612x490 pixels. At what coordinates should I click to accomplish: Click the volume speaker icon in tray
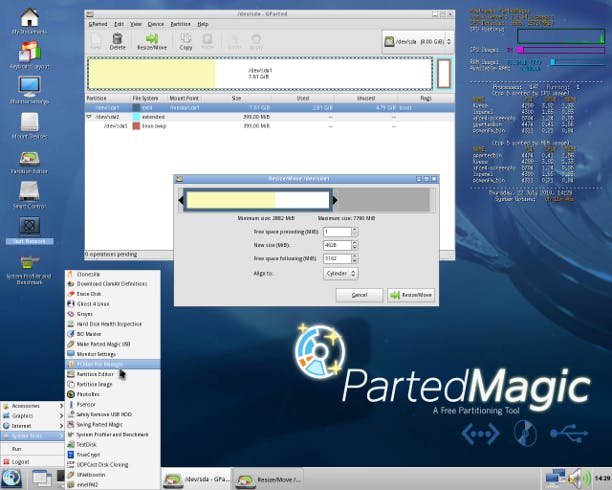pos(579,478)
